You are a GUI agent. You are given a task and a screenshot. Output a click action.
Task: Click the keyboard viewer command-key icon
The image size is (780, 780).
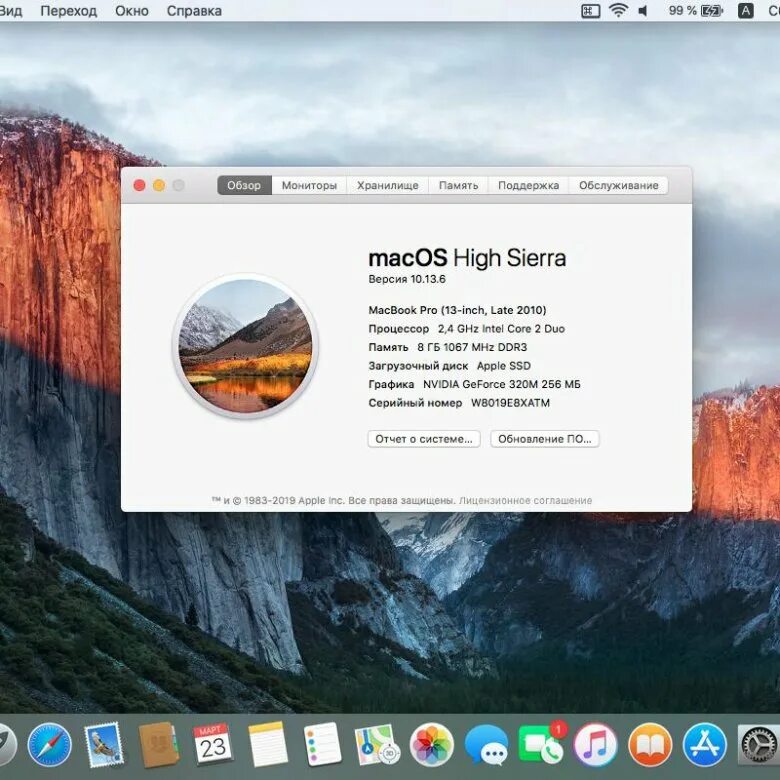click(590, 10)
